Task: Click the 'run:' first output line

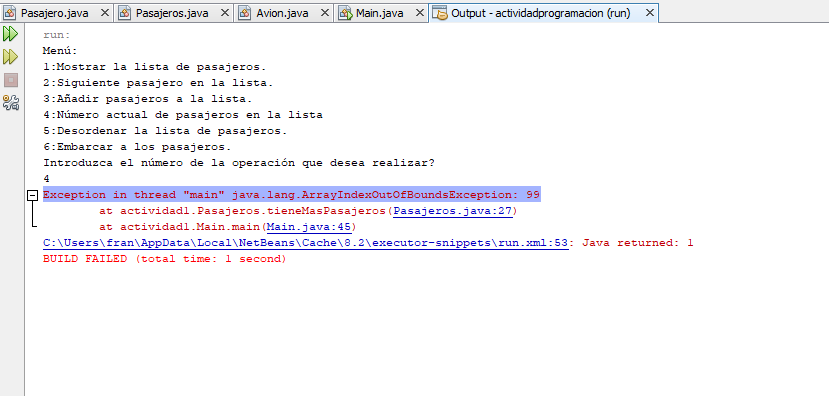Action: click(x=57, y=35)
